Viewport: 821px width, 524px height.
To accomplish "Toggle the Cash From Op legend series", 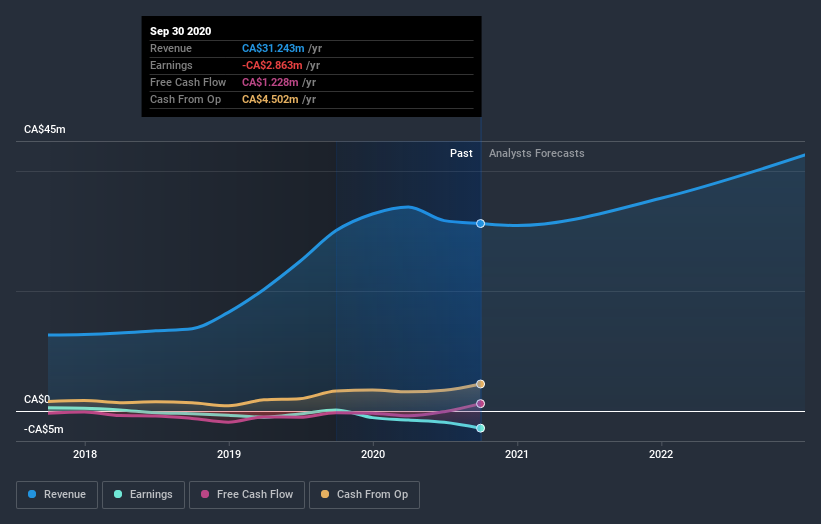I will coord(364,495).
